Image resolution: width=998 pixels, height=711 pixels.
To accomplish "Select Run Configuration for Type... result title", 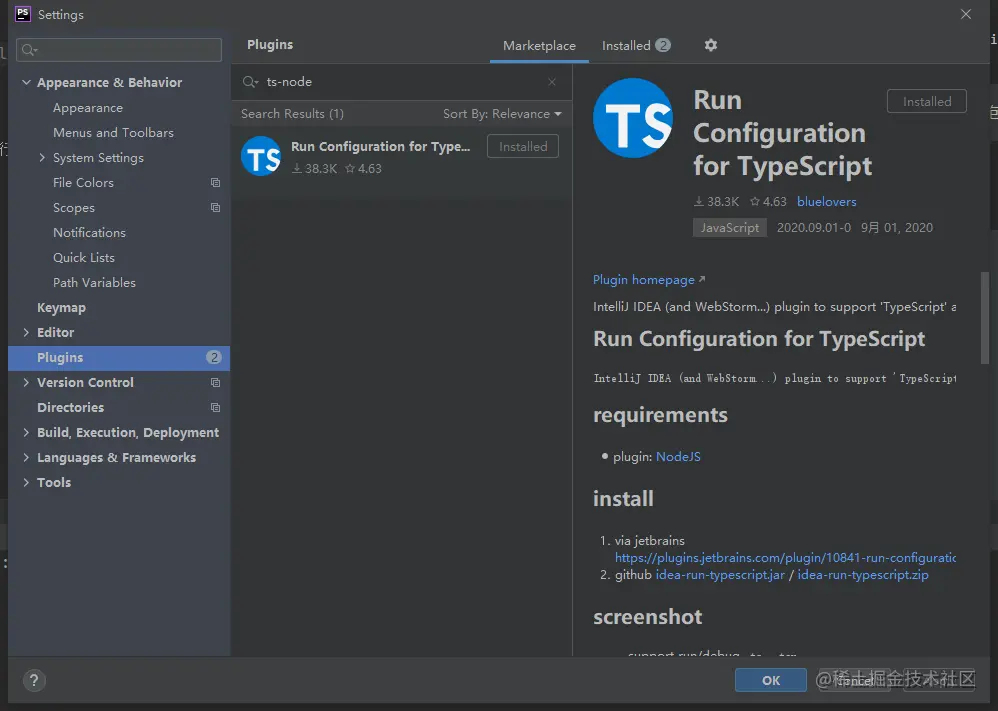I will (x=380, y=146).
